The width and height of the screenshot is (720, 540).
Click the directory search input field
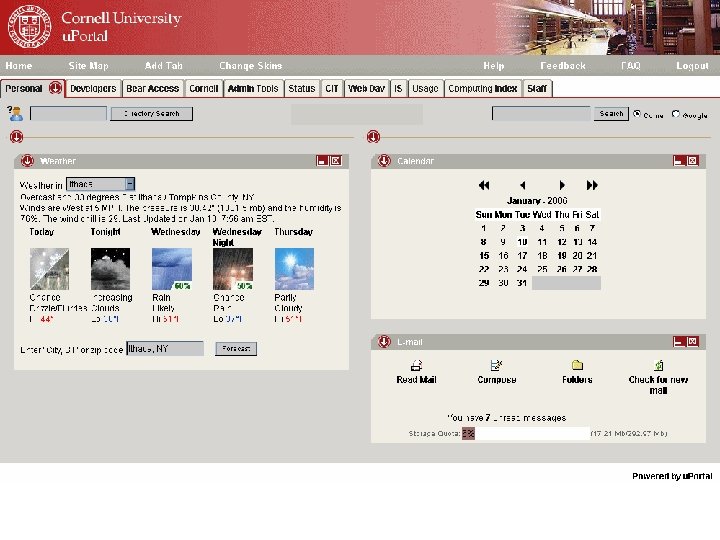pyautogui.click(x=68, y=113)
